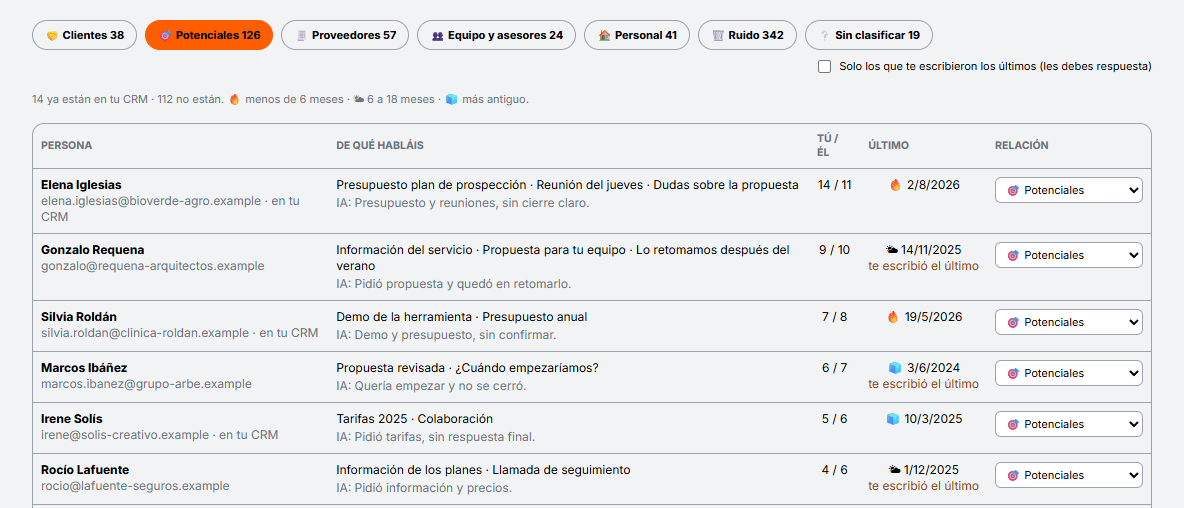The width and height of the screenshot is (1184, 508).
Task: Click the summary '14 ya están en tu CRM'
Action: [90, 99]
